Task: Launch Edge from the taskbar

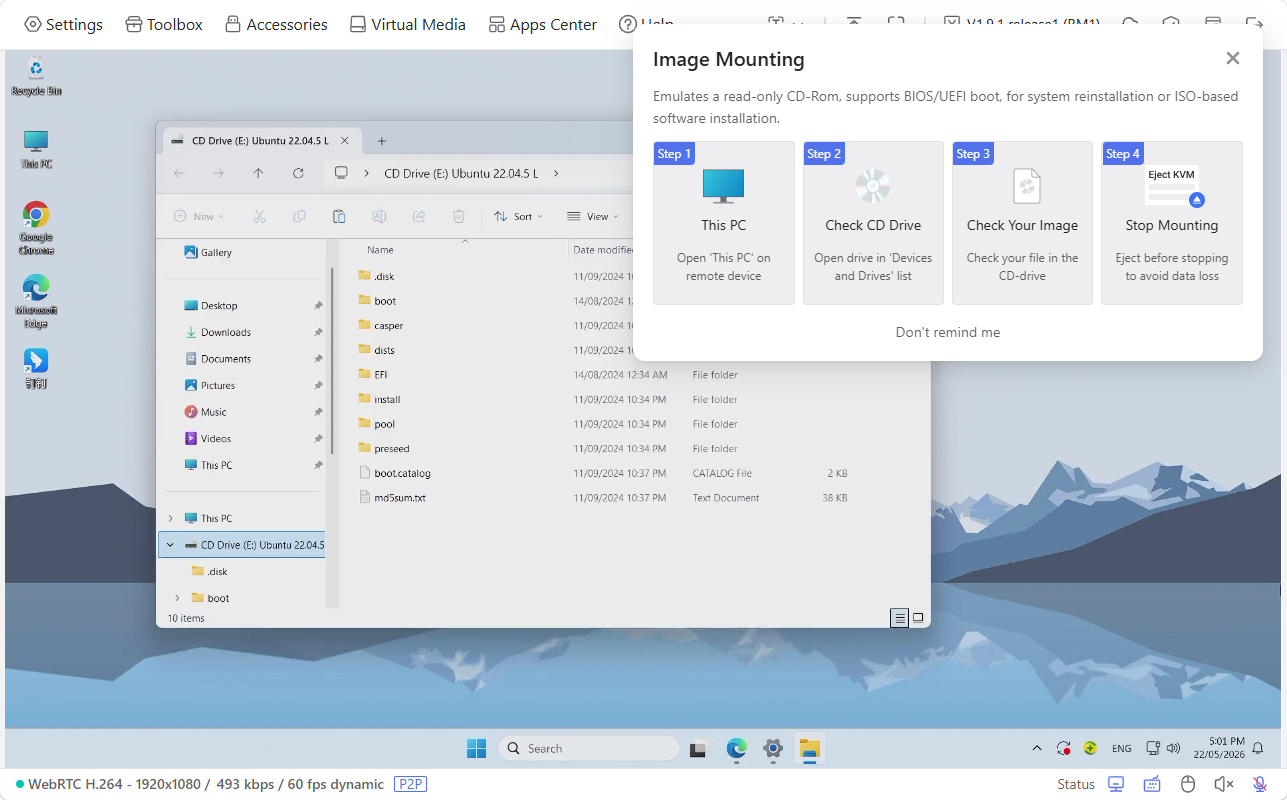Action: point(736,748)
